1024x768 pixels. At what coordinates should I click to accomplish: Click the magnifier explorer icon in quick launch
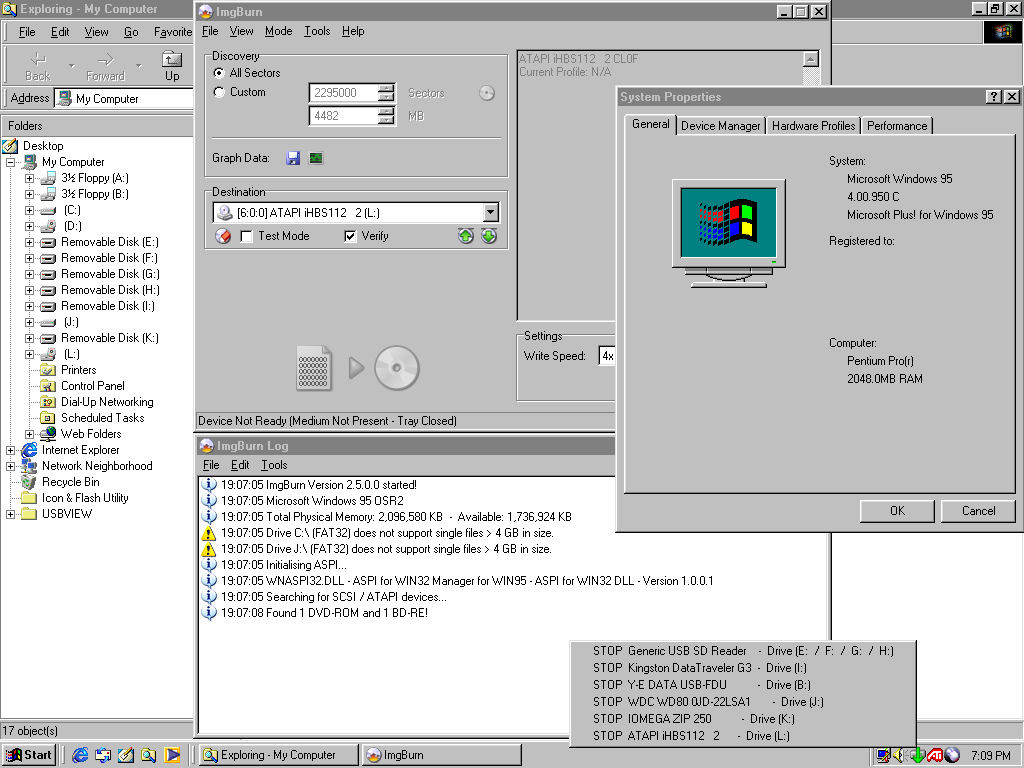[149, 755]
